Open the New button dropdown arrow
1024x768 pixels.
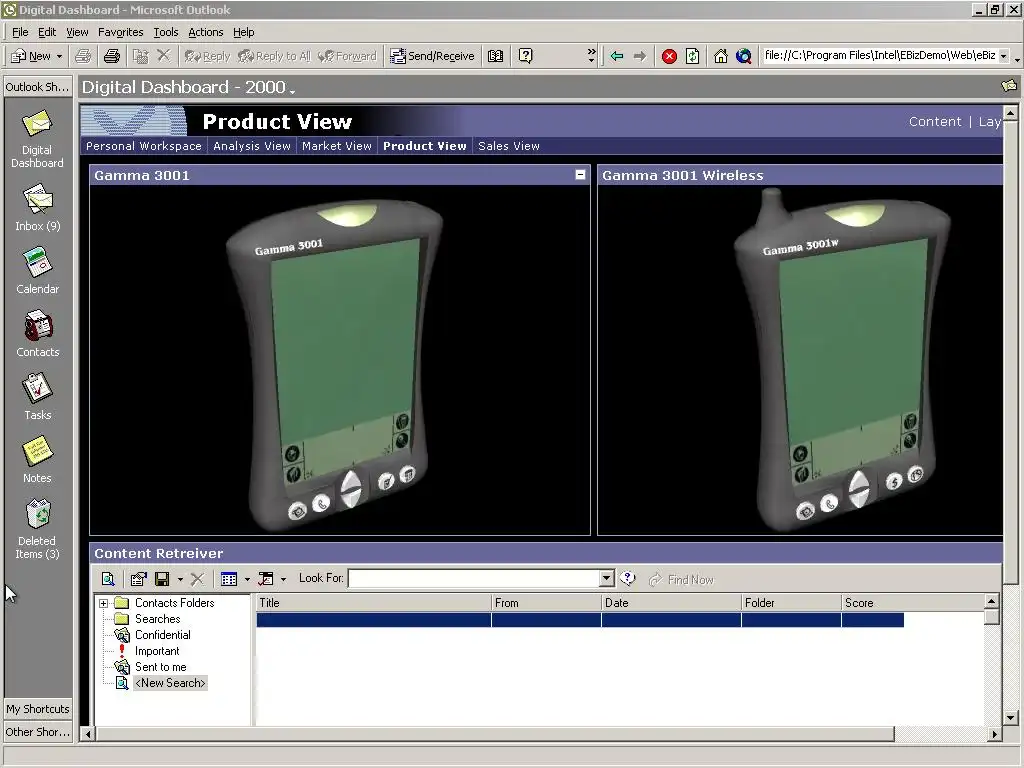[x=59, y=56]
